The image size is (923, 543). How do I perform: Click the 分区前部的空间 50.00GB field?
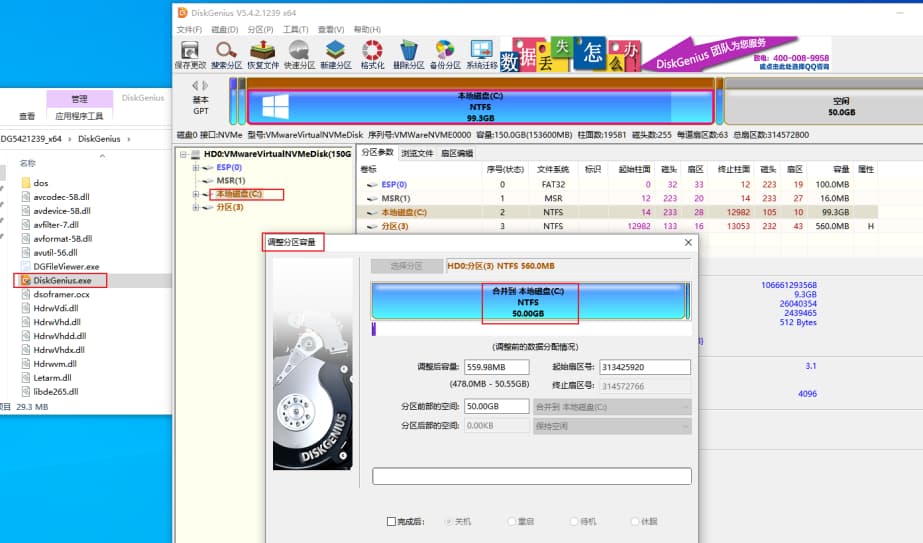[496, 406]
